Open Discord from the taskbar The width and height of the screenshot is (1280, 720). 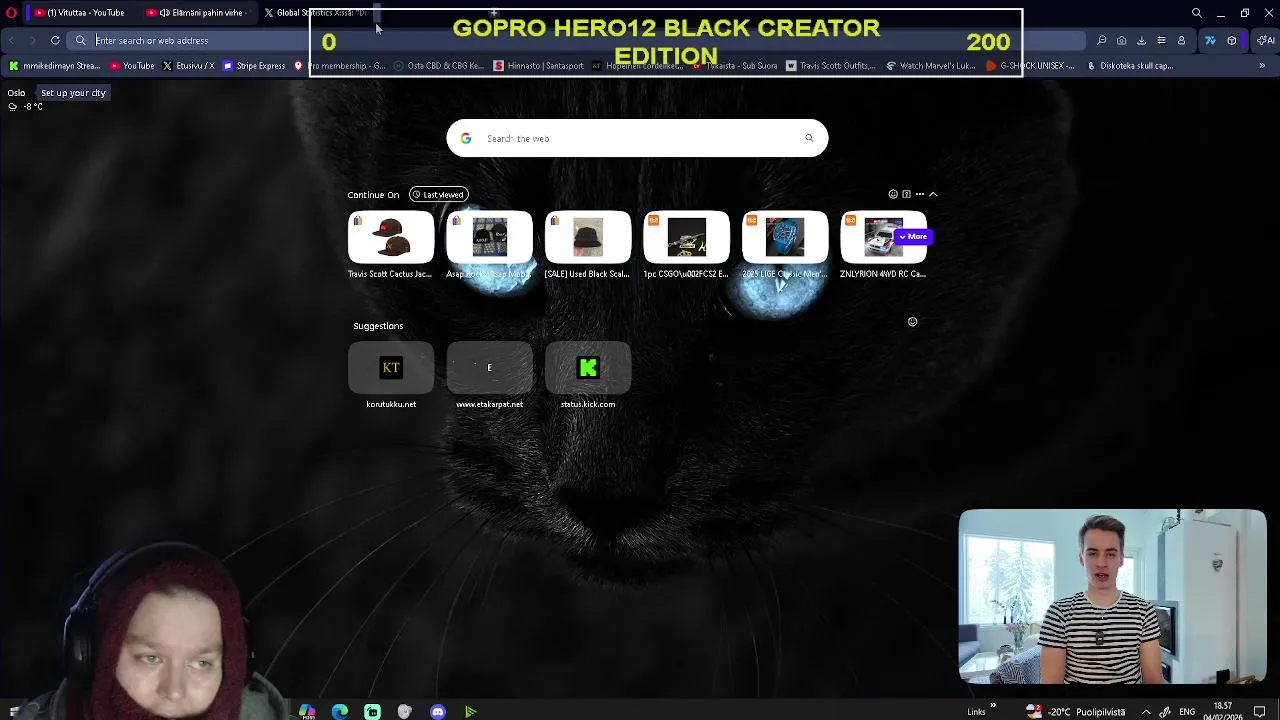[x=438, y=712]
